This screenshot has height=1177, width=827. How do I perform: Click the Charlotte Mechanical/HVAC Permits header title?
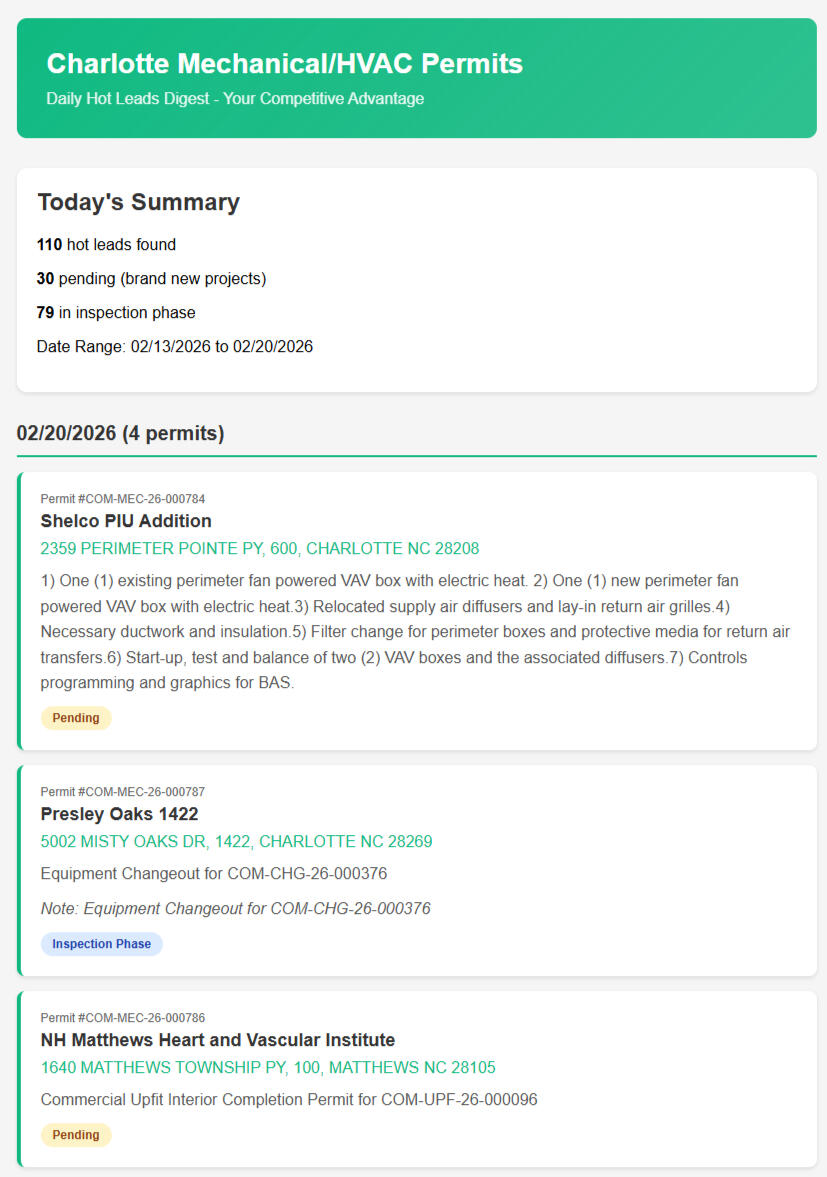(x=284, y=64)
